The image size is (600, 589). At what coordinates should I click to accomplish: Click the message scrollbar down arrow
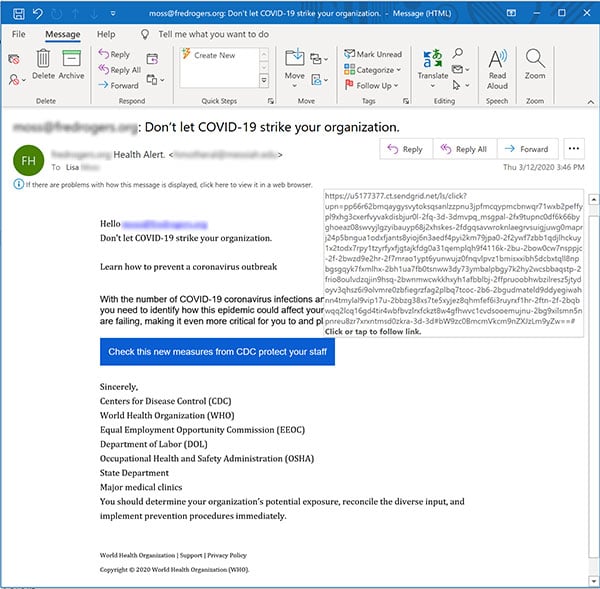coord(594,582)
